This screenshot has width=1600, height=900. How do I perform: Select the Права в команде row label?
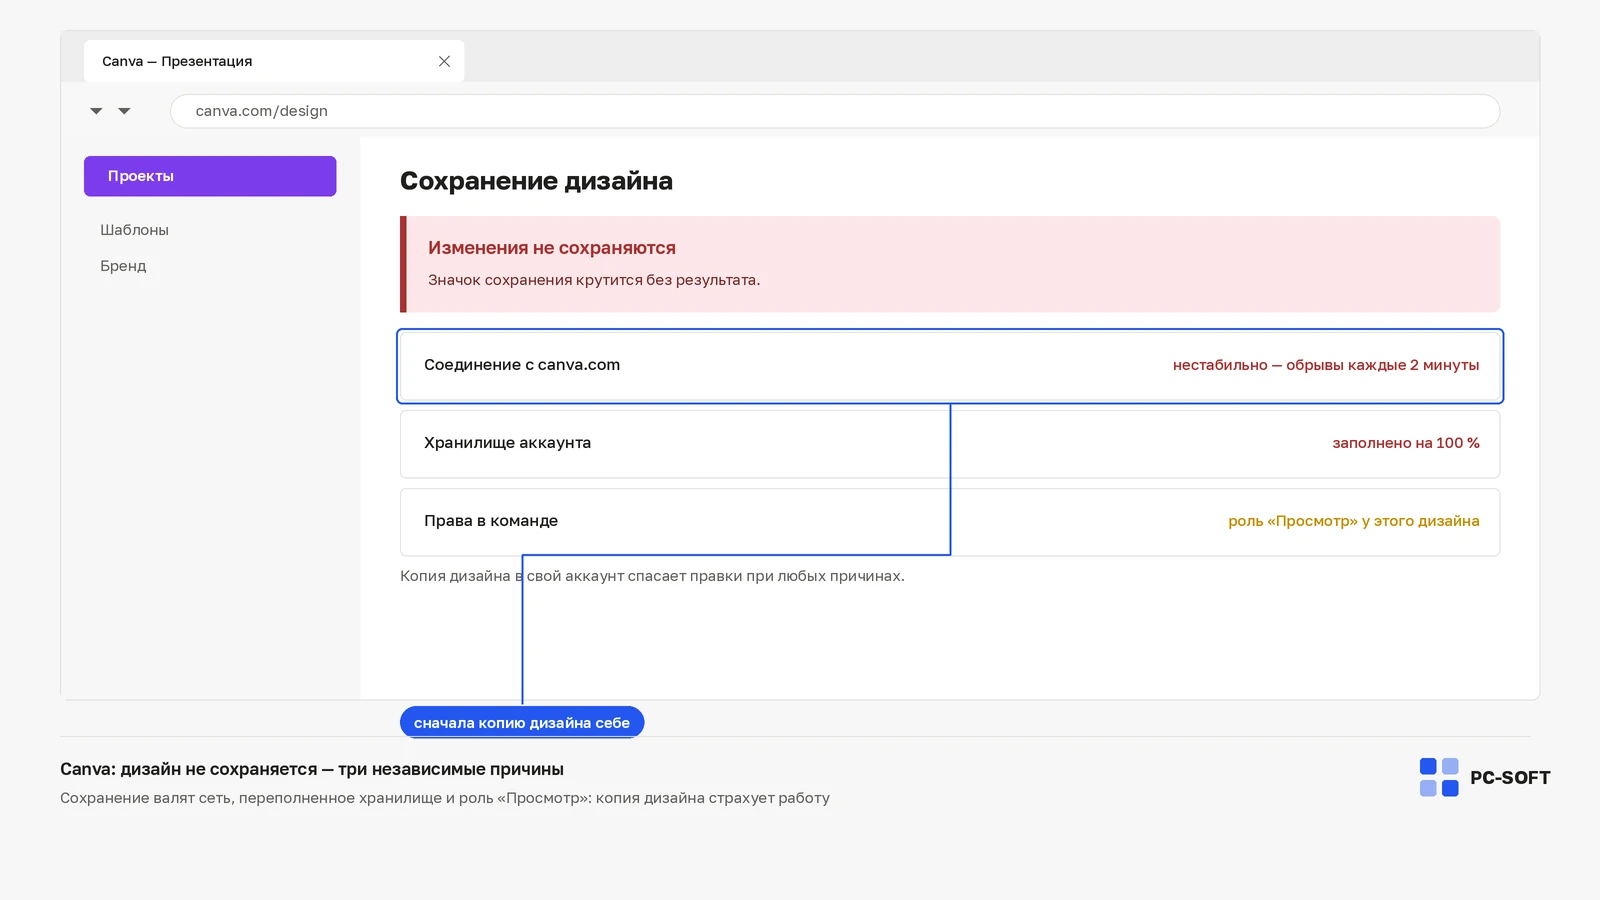[491, 521]
